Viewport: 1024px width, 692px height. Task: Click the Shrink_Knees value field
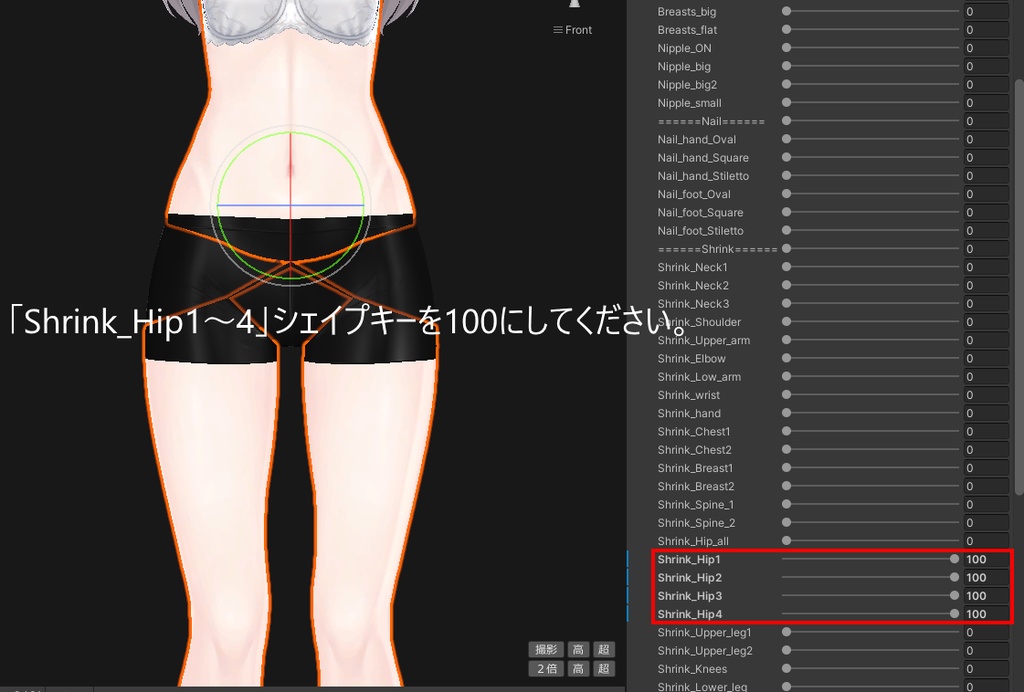click(986, 669)
